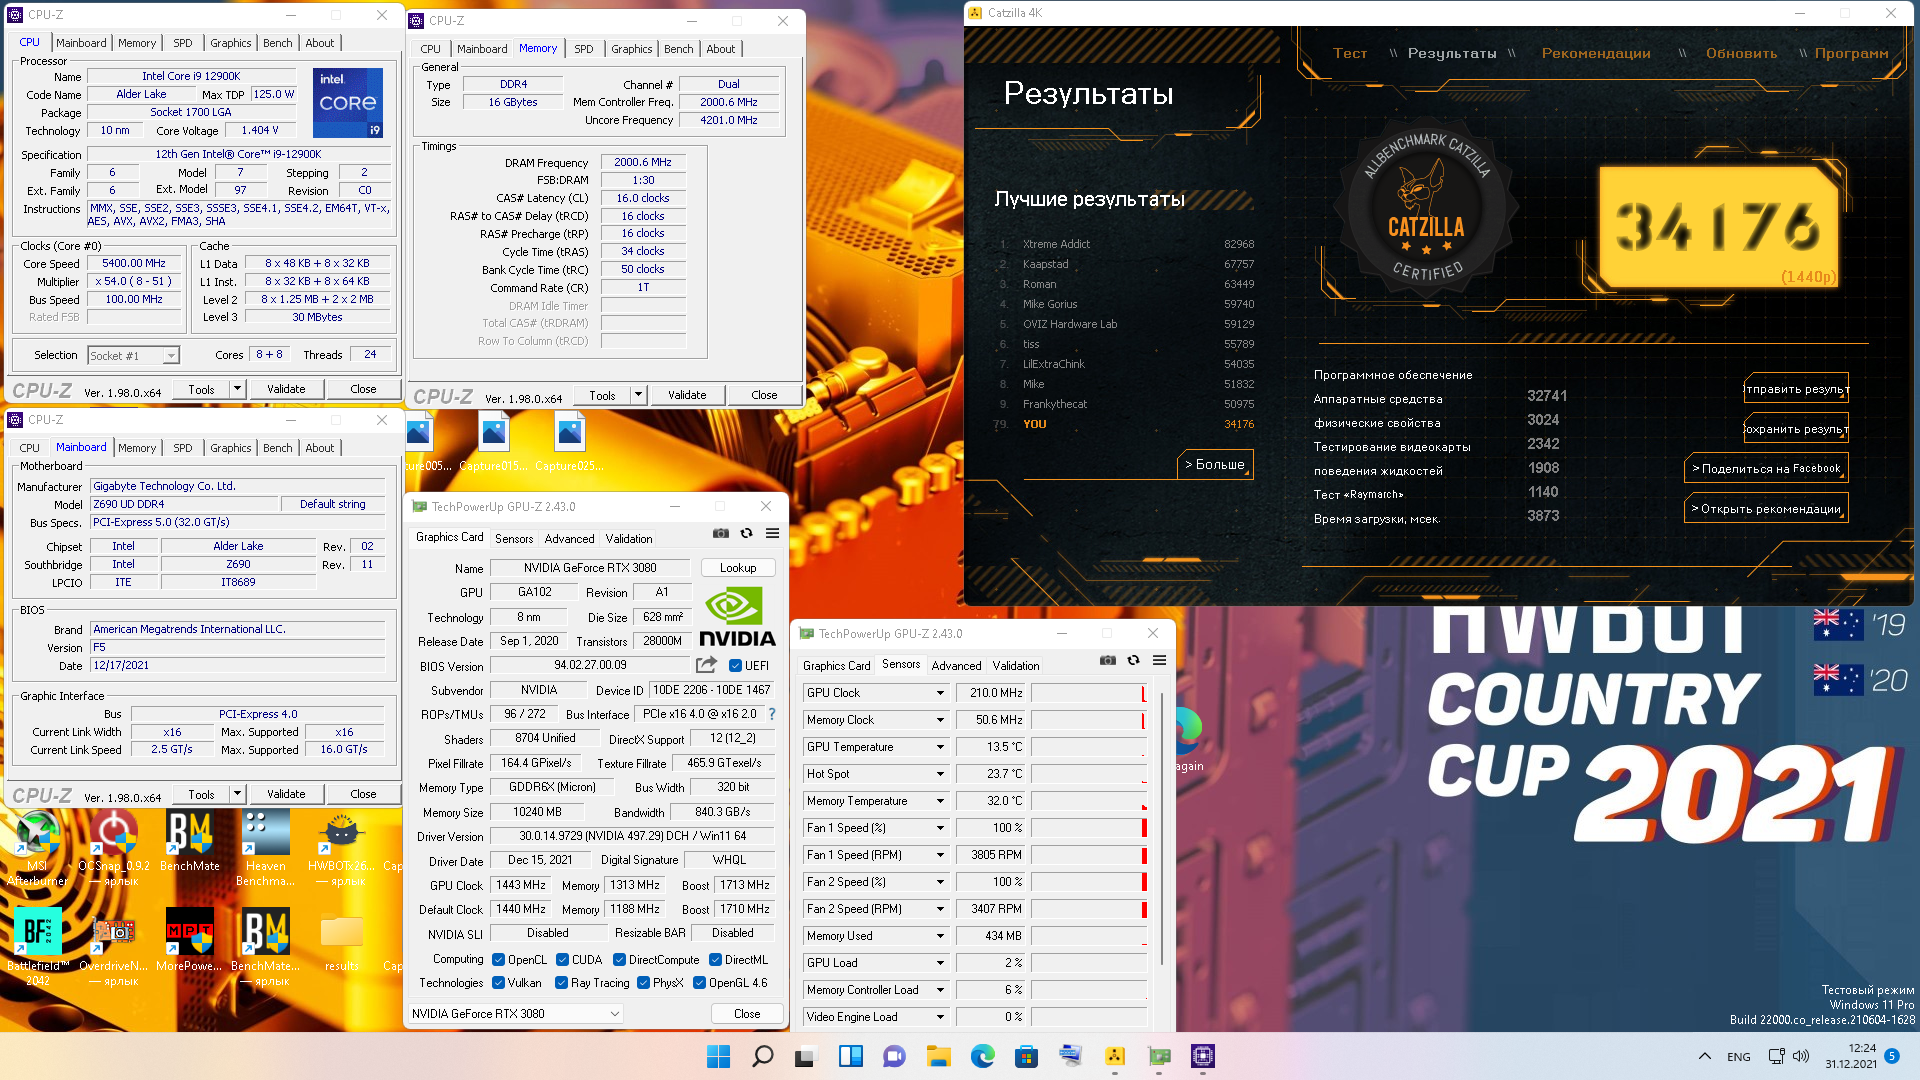Open Рекомендации tab in Catzilla
Viewport: 1920px width, 1080px height.
coord(1596,54)
